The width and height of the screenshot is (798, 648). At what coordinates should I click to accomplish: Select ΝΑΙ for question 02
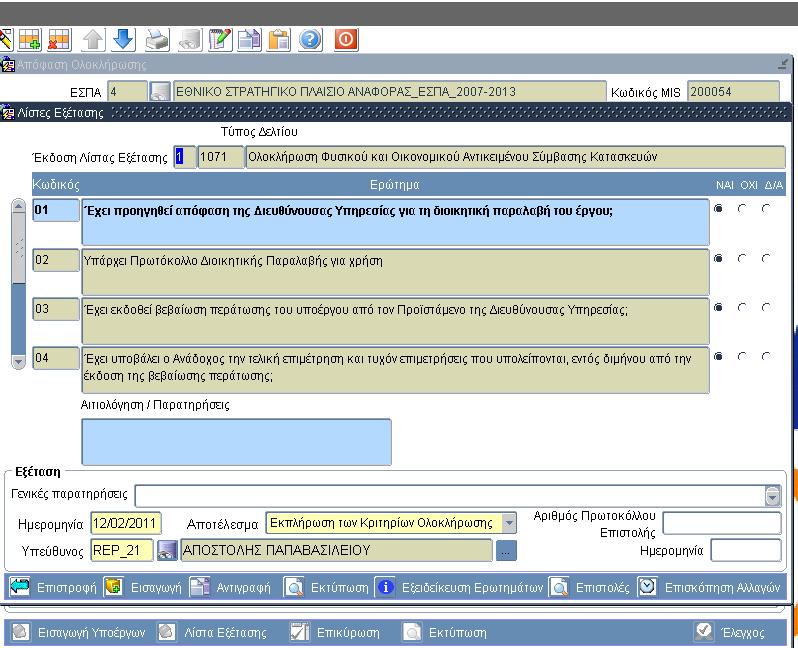(719, 259)
